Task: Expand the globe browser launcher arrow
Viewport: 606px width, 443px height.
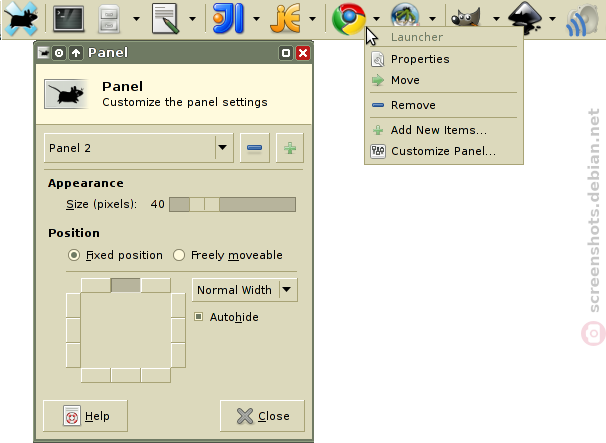Action: pyautogui.click(x=432, y=18)
